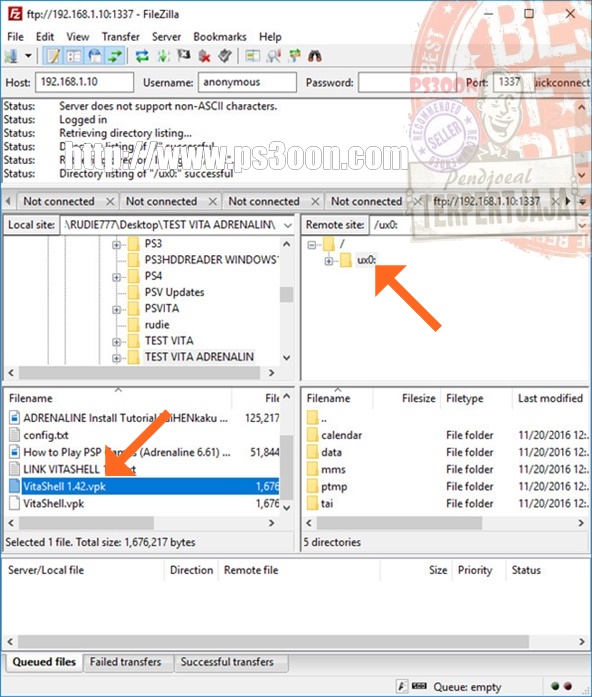Viewport: 592px width, 697px height.
Task: Expand the PSVITA folder in local tree
Action: [116, 309]
